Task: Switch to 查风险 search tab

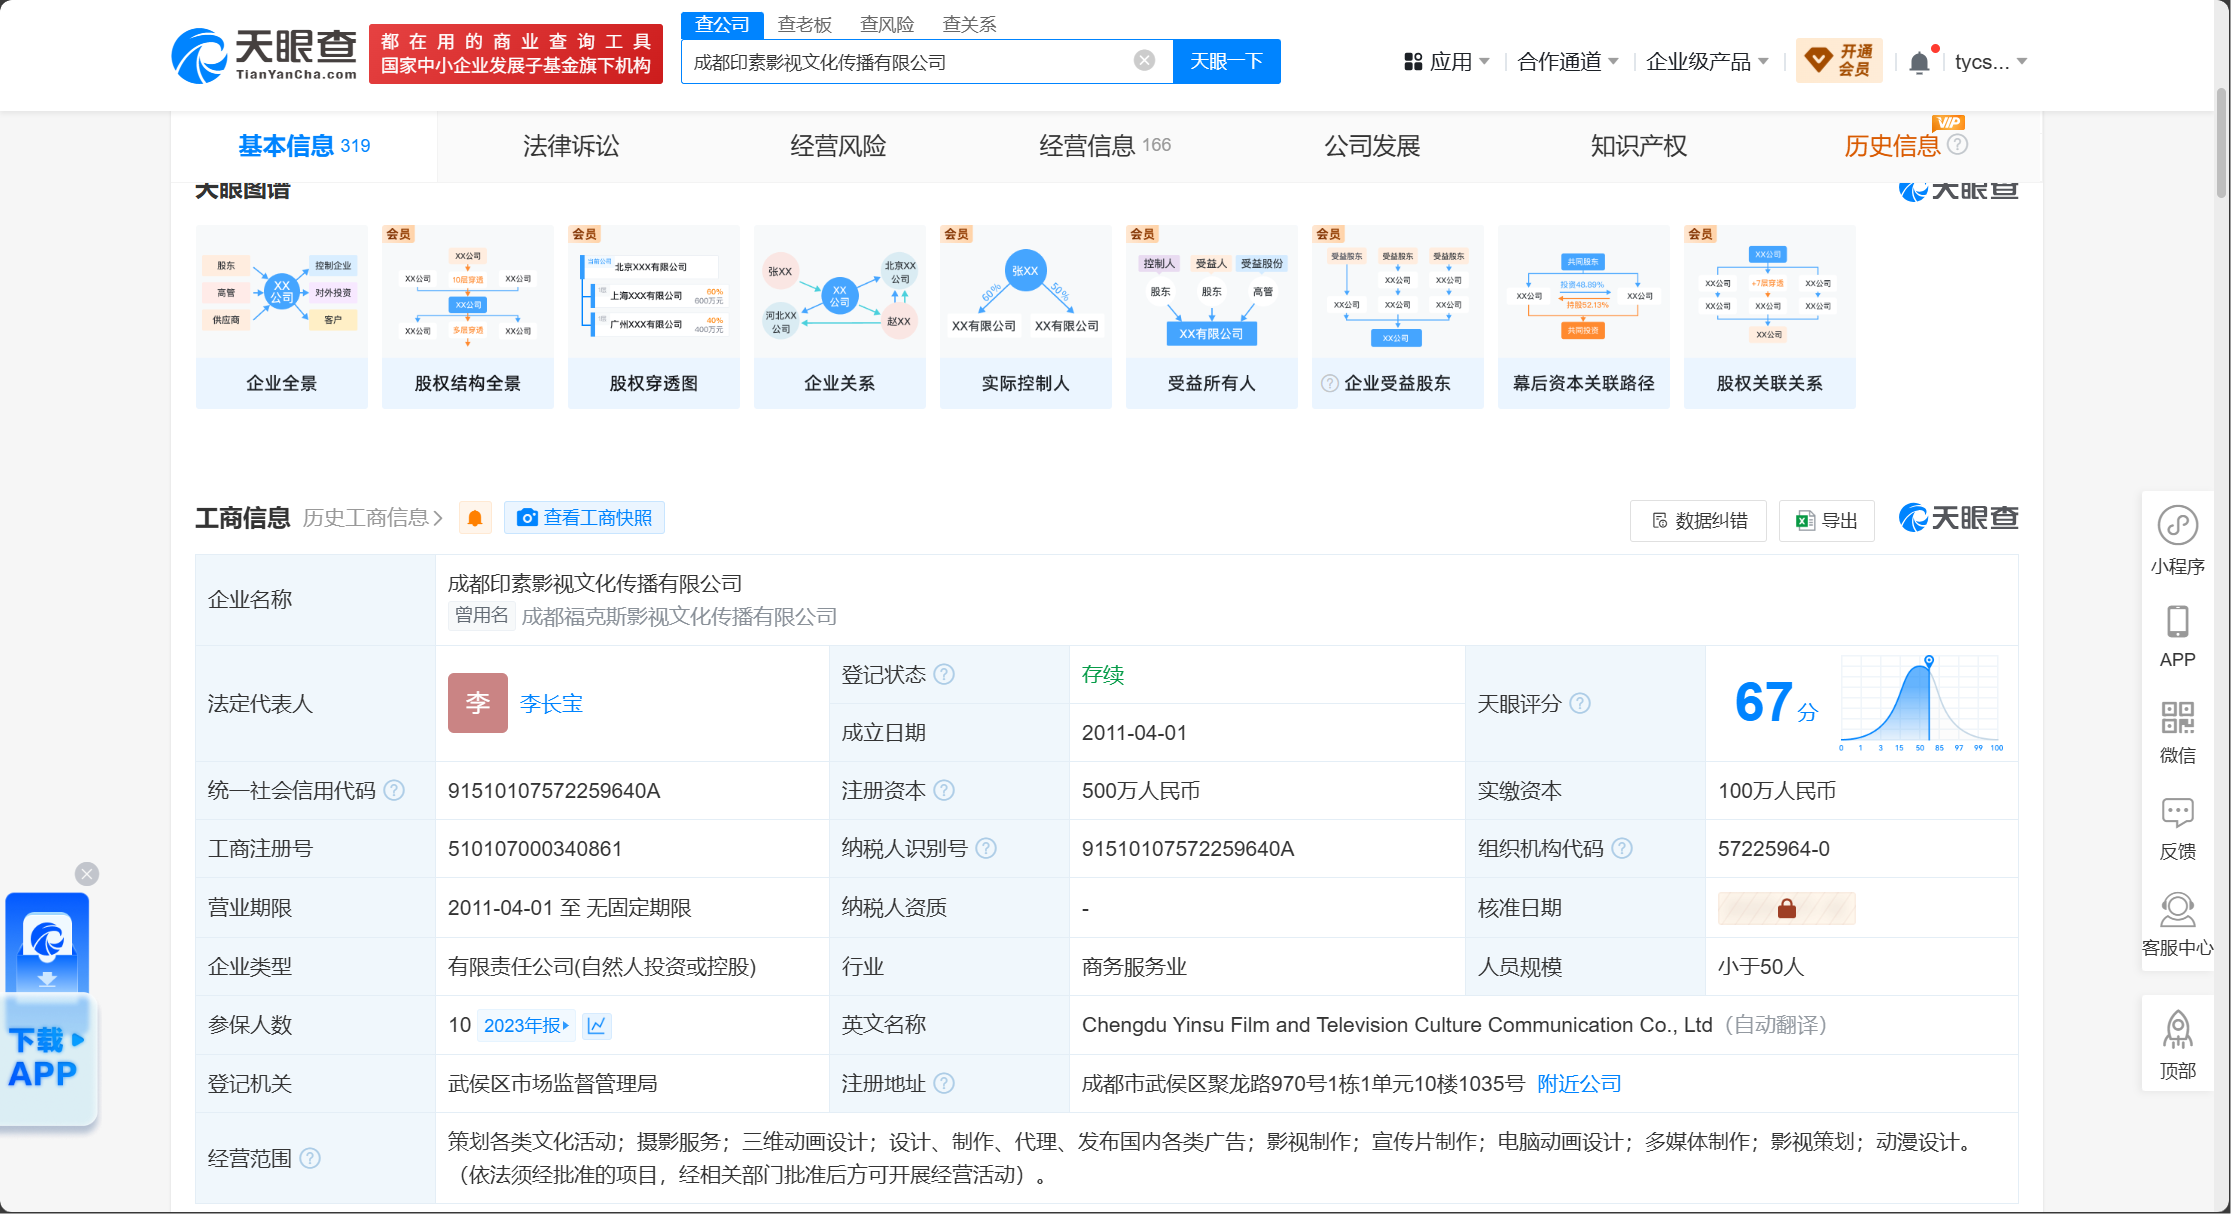Action: click(887, 24)
